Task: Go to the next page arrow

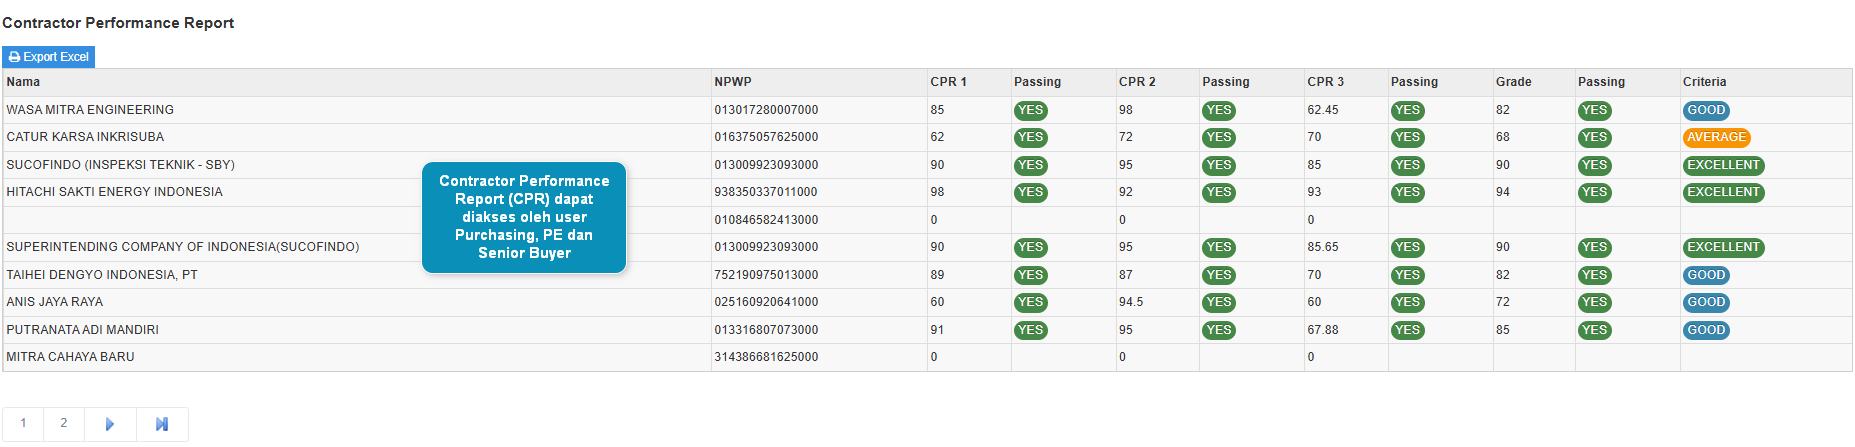Action: click(x=110, y=424)
